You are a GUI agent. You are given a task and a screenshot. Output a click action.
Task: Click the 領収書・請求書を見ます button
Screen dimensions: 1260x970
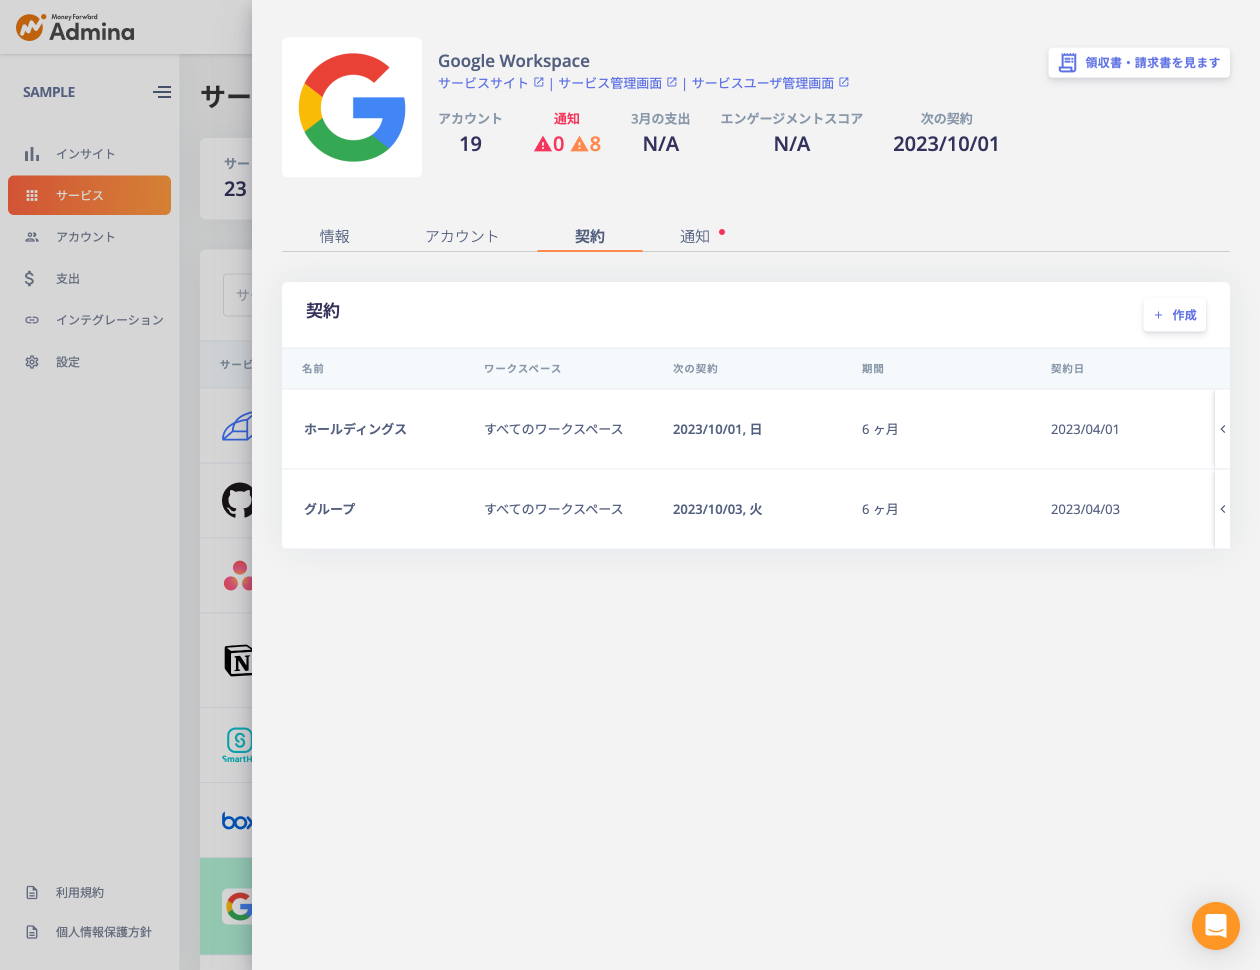click(1139, 63)
